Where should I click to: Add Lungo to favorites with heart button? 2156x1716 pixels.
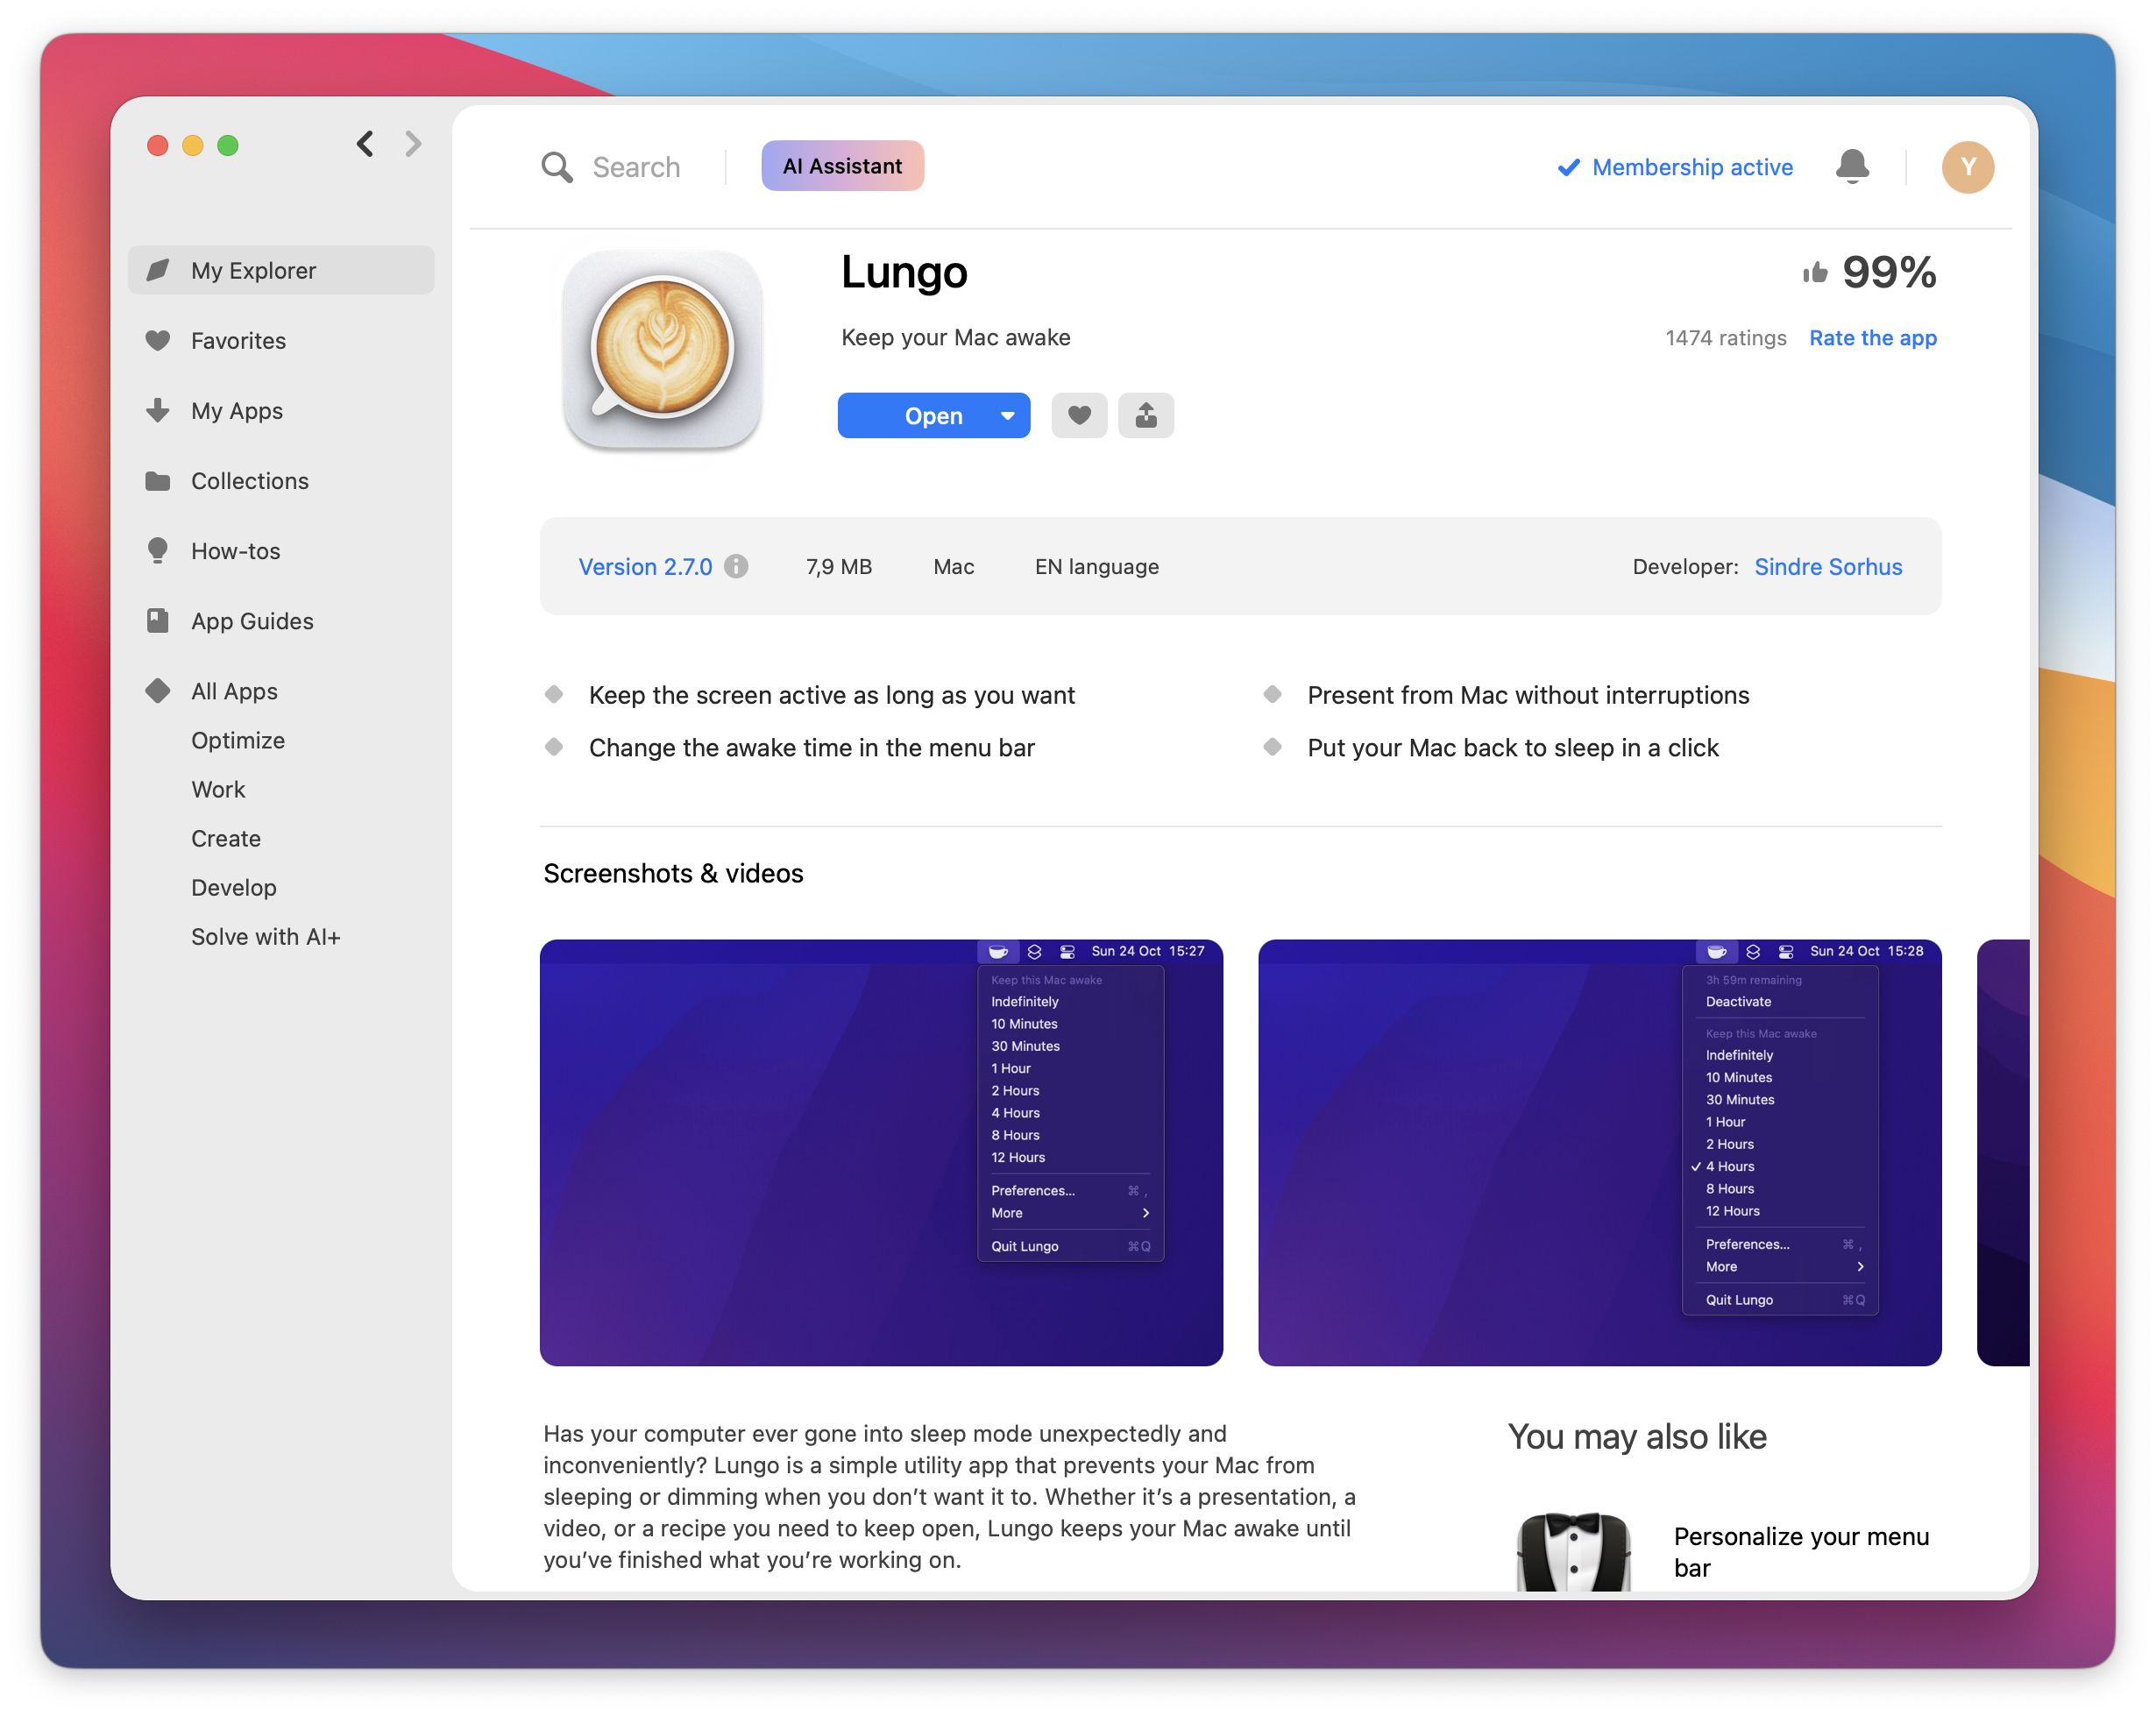tap(1079, 415)
